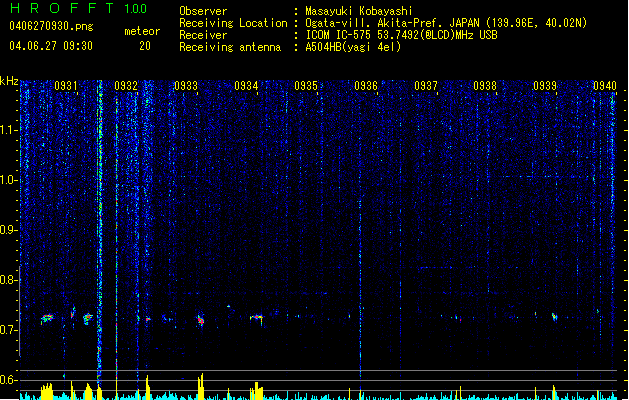Click the 'Receiving Location' label

click(233, 23)
